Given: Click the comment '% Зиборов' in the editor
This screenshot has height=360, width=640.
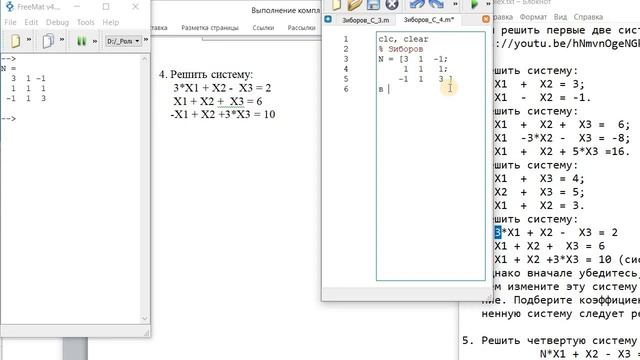Looking at the screenshot, I should pos(401,49).
